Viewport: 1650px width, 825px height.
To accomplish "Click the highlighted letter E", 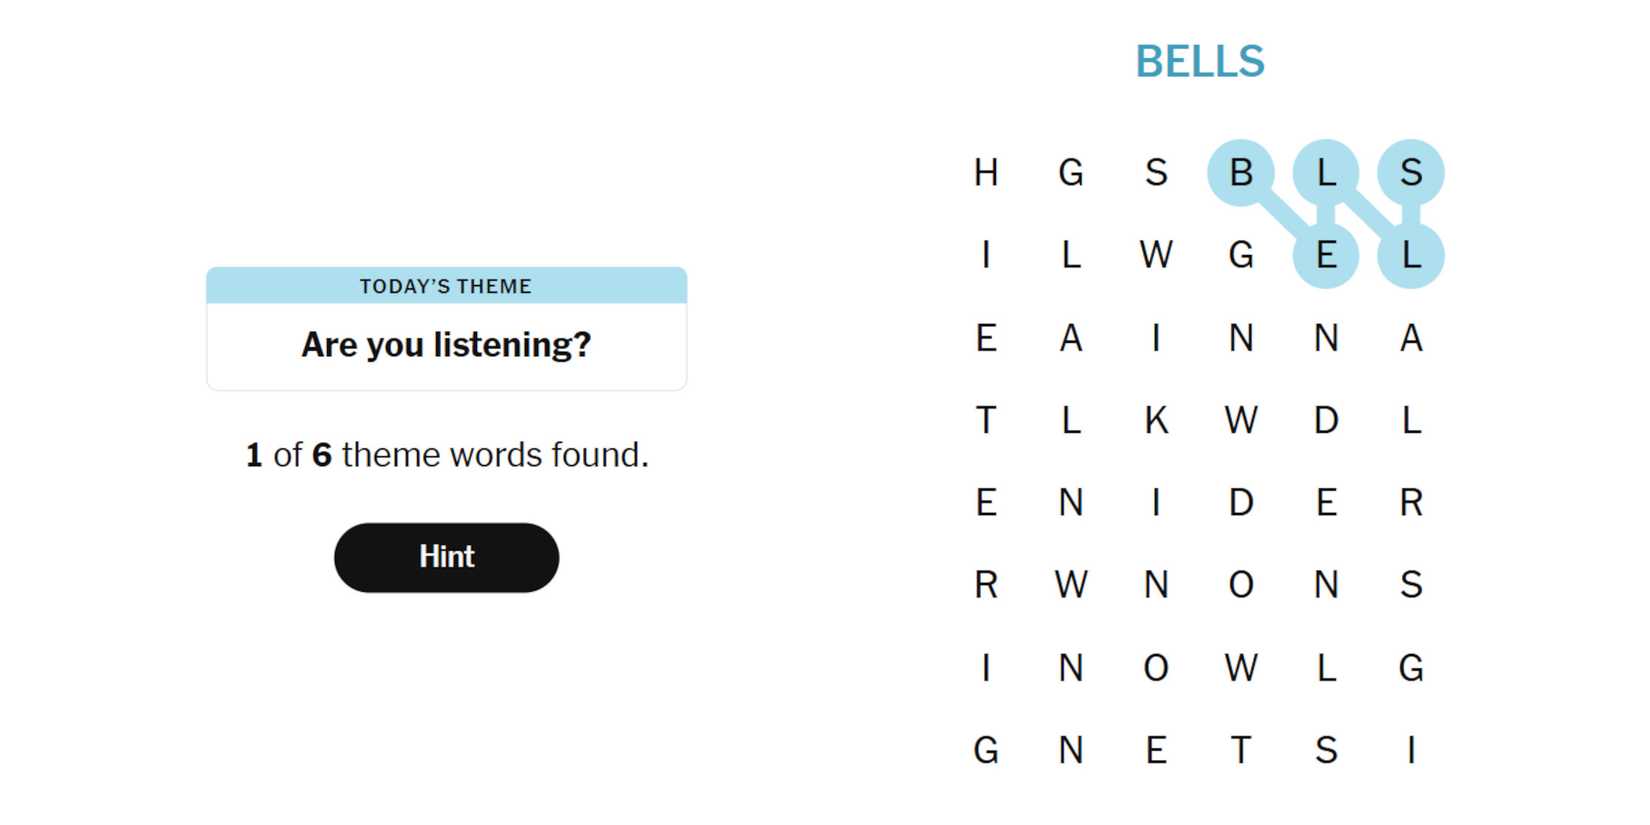I will (1326, 255).
